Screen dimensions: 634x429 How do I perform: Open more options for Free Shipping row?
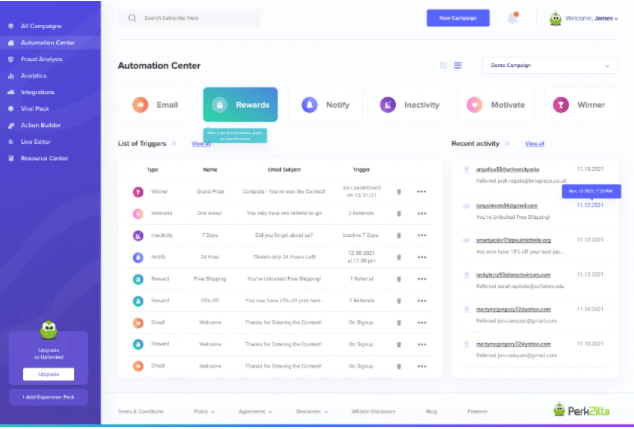coord(421,279)
